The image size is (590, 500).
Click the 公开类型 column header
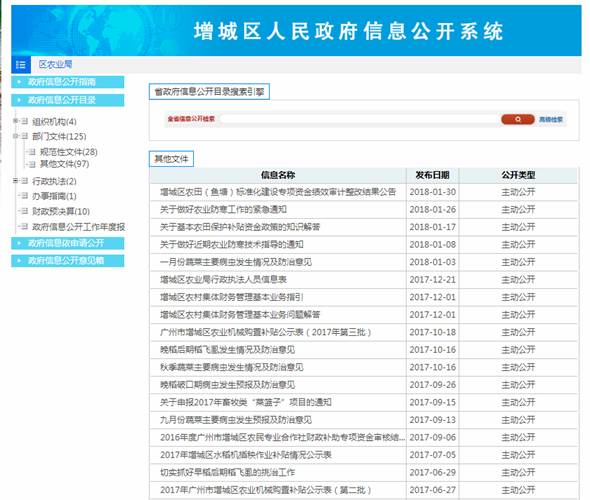pos(518,175)
